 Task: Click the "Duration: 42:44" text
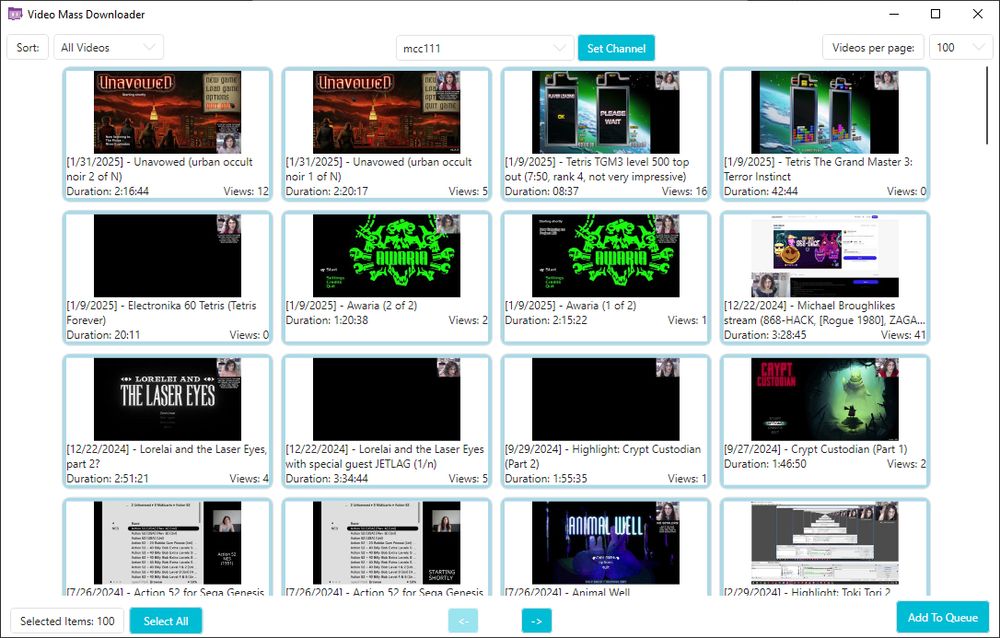coord(761,191)
